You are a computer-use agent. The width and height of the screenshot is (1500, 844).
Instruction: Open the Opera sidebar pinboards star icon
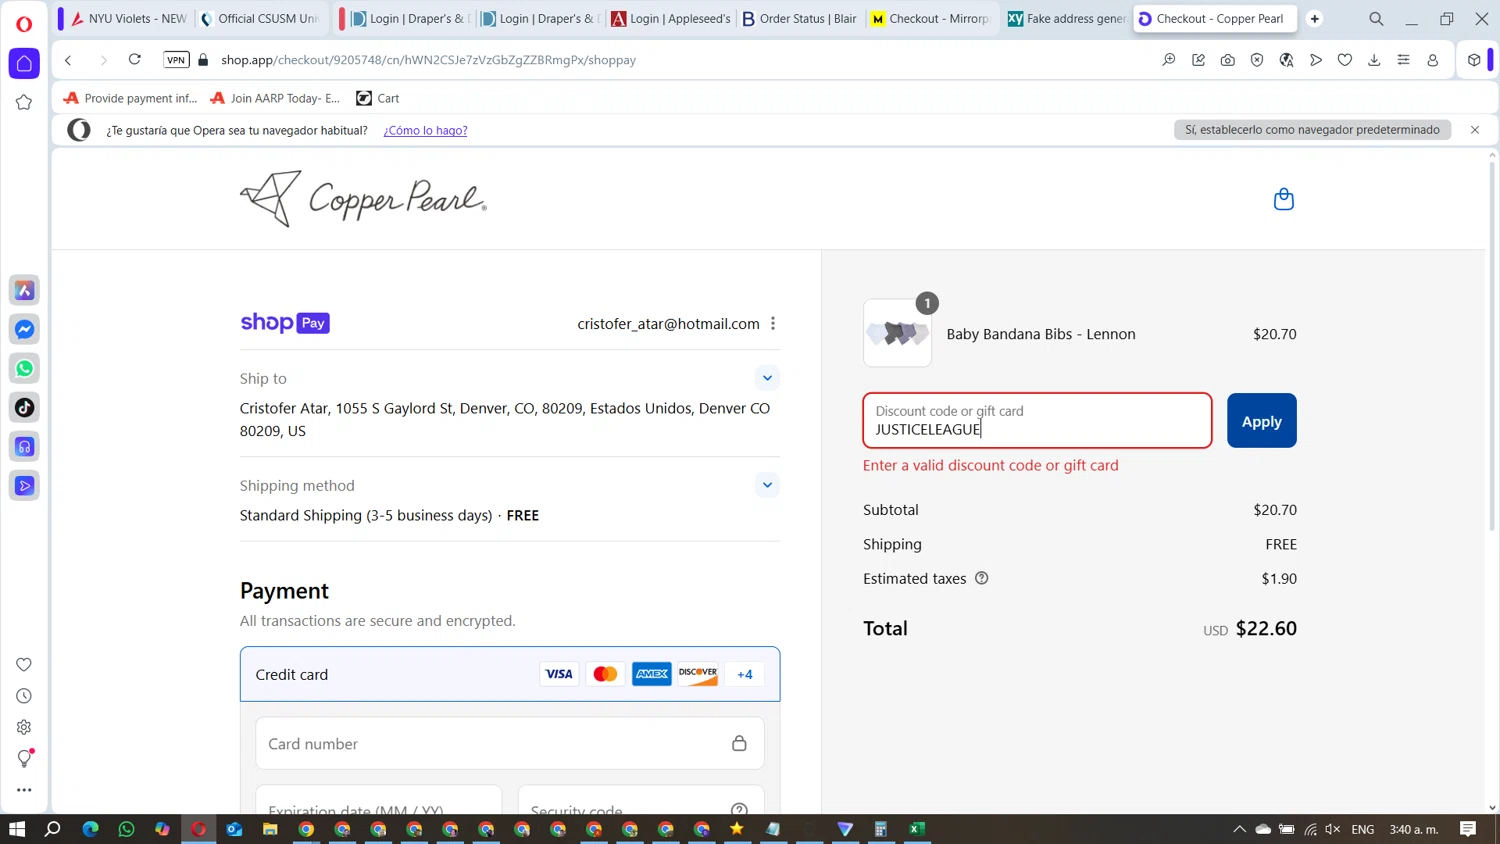pyautogui.click(x=24, y=102)
